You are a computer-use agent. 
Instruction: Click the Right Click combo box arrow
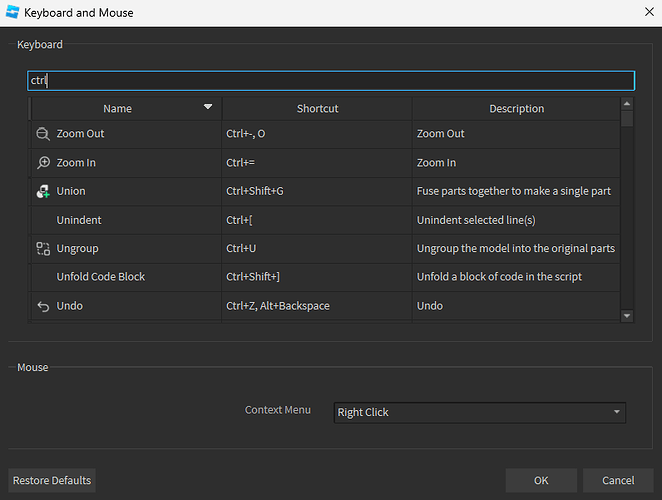(x=616, y=412)
